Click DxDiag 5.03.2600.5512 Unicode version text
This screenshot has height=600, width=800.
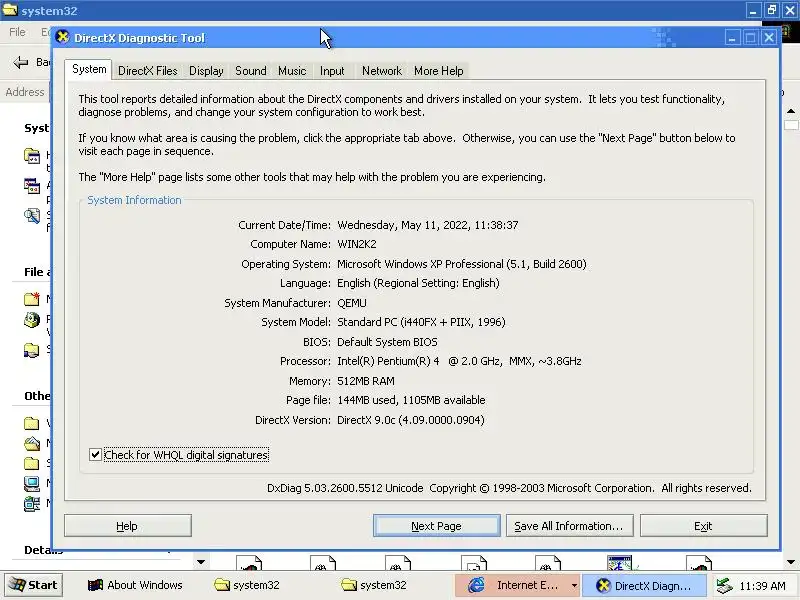(x=345, y=488)
